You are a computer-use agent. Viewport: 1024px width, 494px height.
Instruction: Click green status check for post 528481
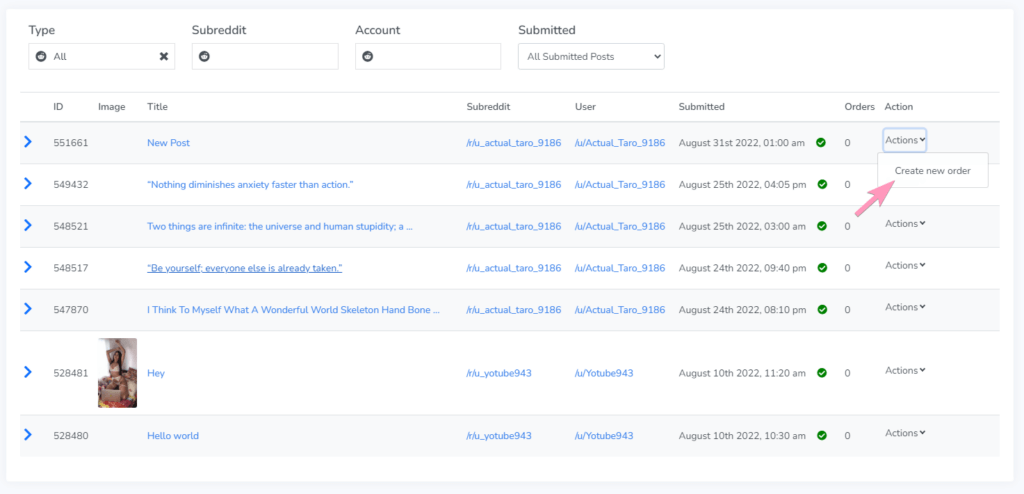coord(821,373)
